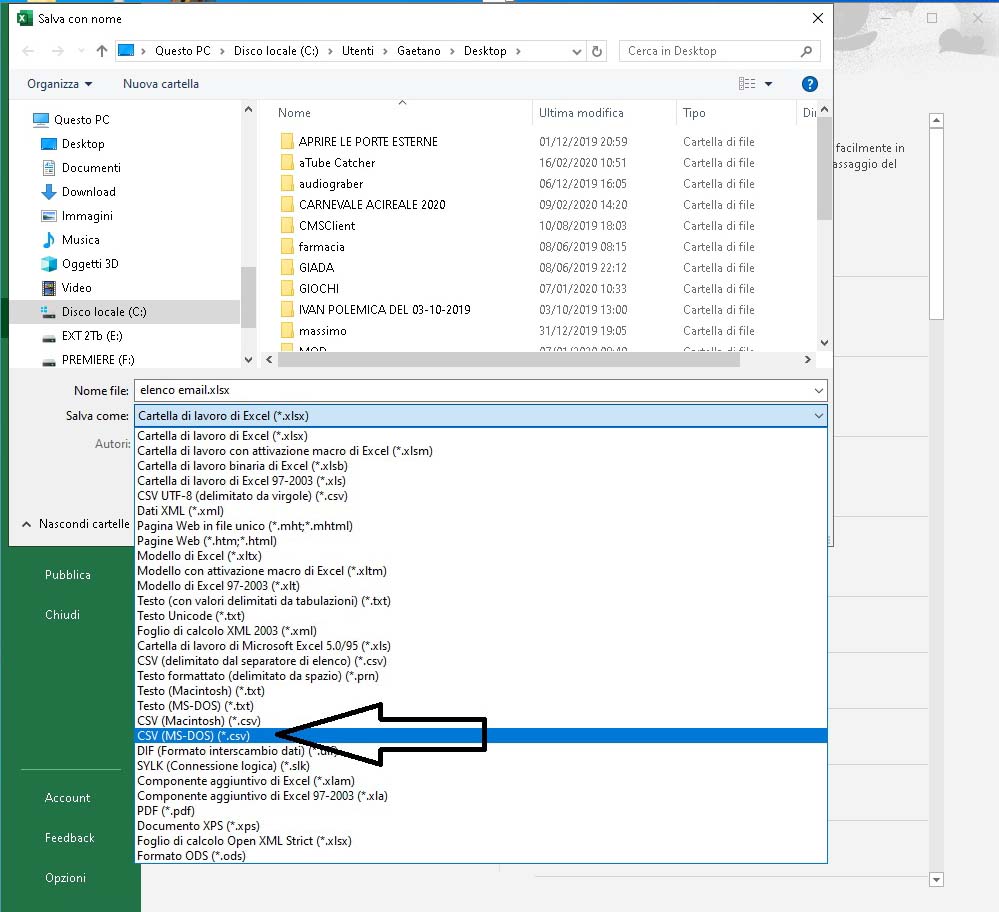The image size is (999, 912).
Task: Choose Testo (MS-DOS) (*.txt) format
Action: 481,706
